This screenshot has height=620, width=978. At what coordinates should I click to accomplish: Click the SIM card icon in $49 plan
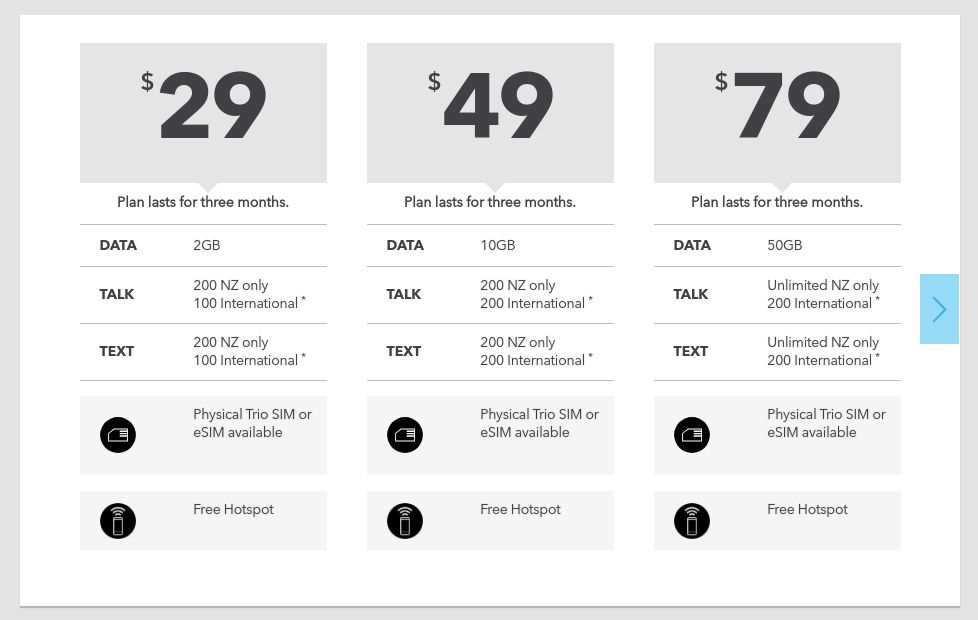point(405,435)
